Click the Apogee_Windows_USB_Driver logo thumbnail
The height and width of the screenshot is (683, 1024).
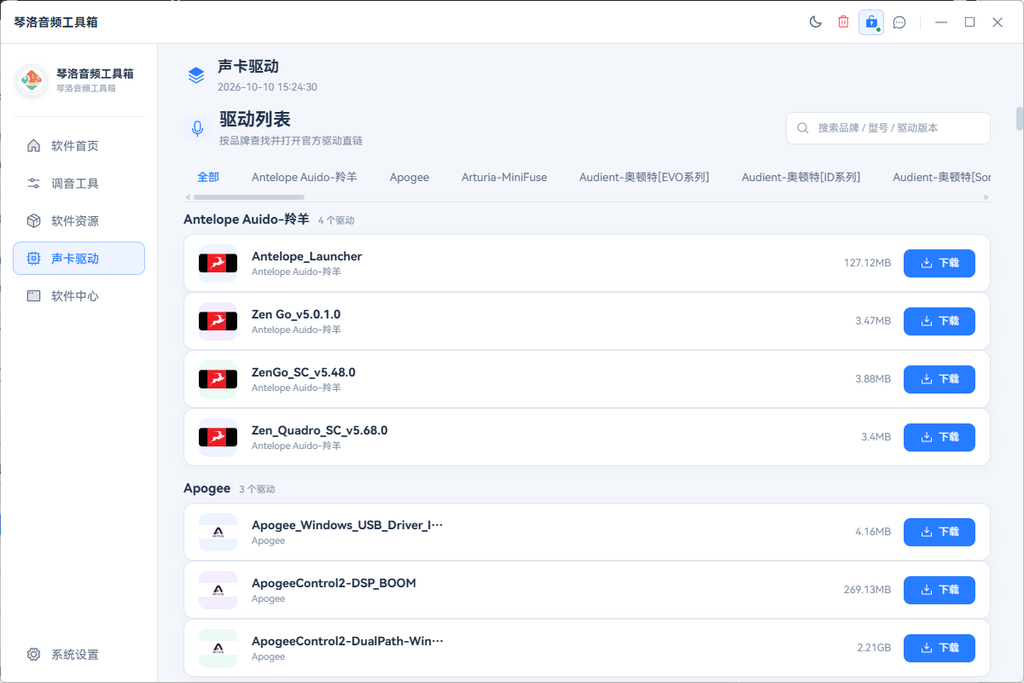click(x=217, y=532)
